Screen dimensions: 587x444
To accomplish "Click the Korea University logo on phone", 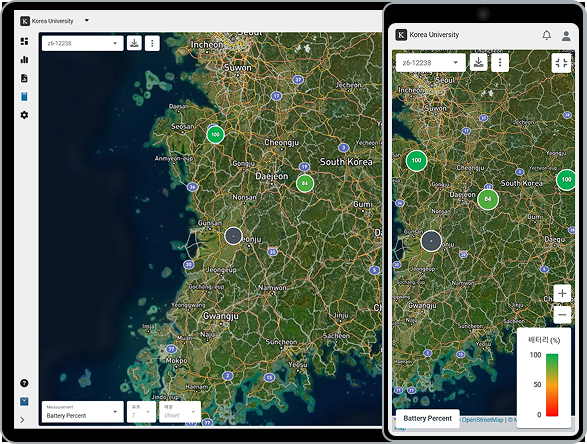I will pyautogui.click(x=401, y=35).
